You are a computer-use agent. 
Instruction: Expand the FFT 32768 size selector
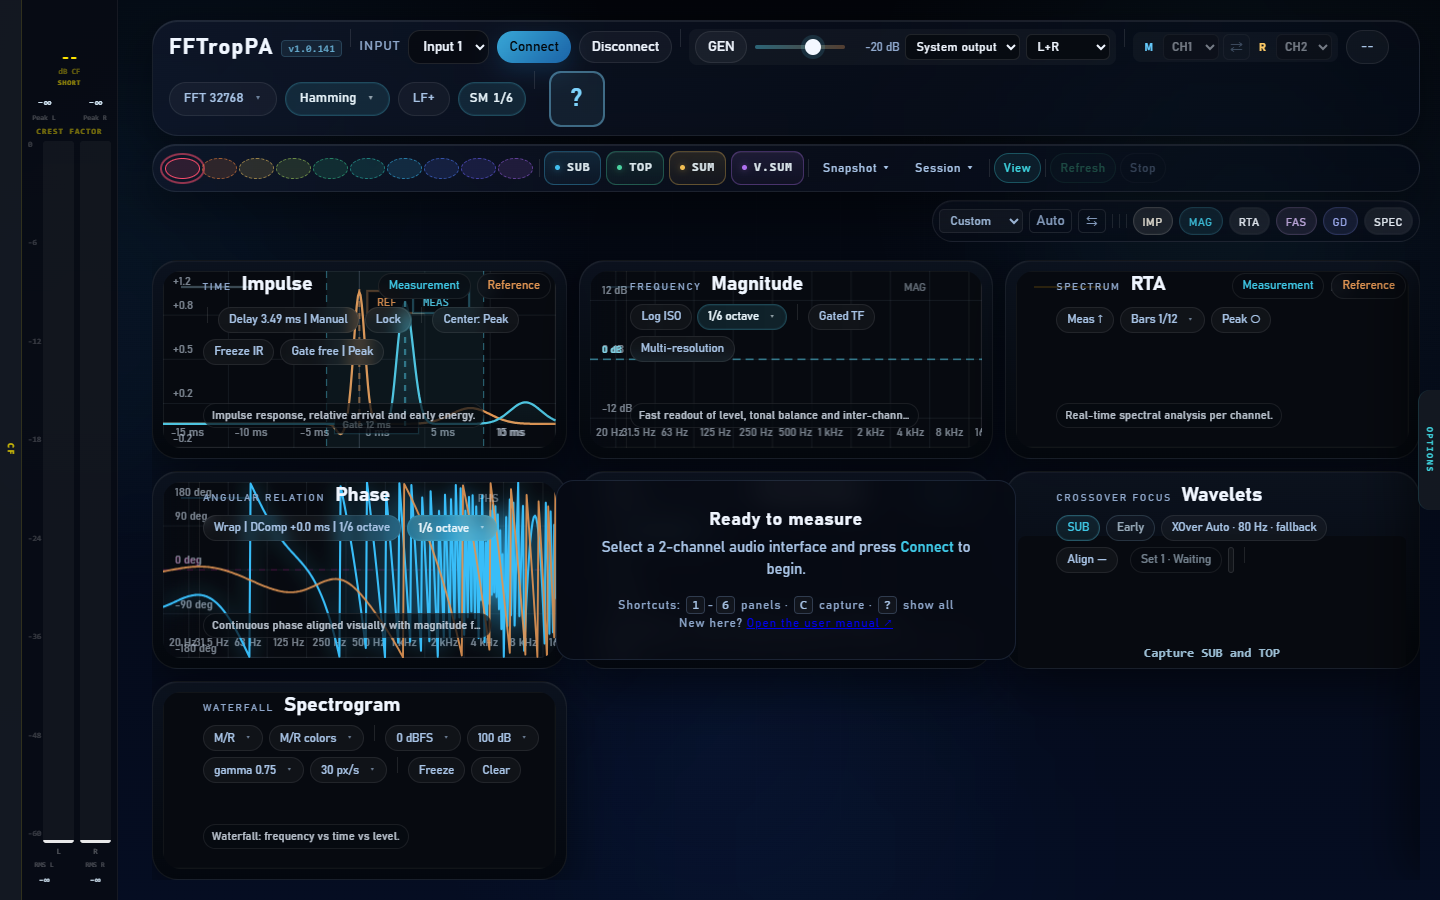tap(222, 98)
